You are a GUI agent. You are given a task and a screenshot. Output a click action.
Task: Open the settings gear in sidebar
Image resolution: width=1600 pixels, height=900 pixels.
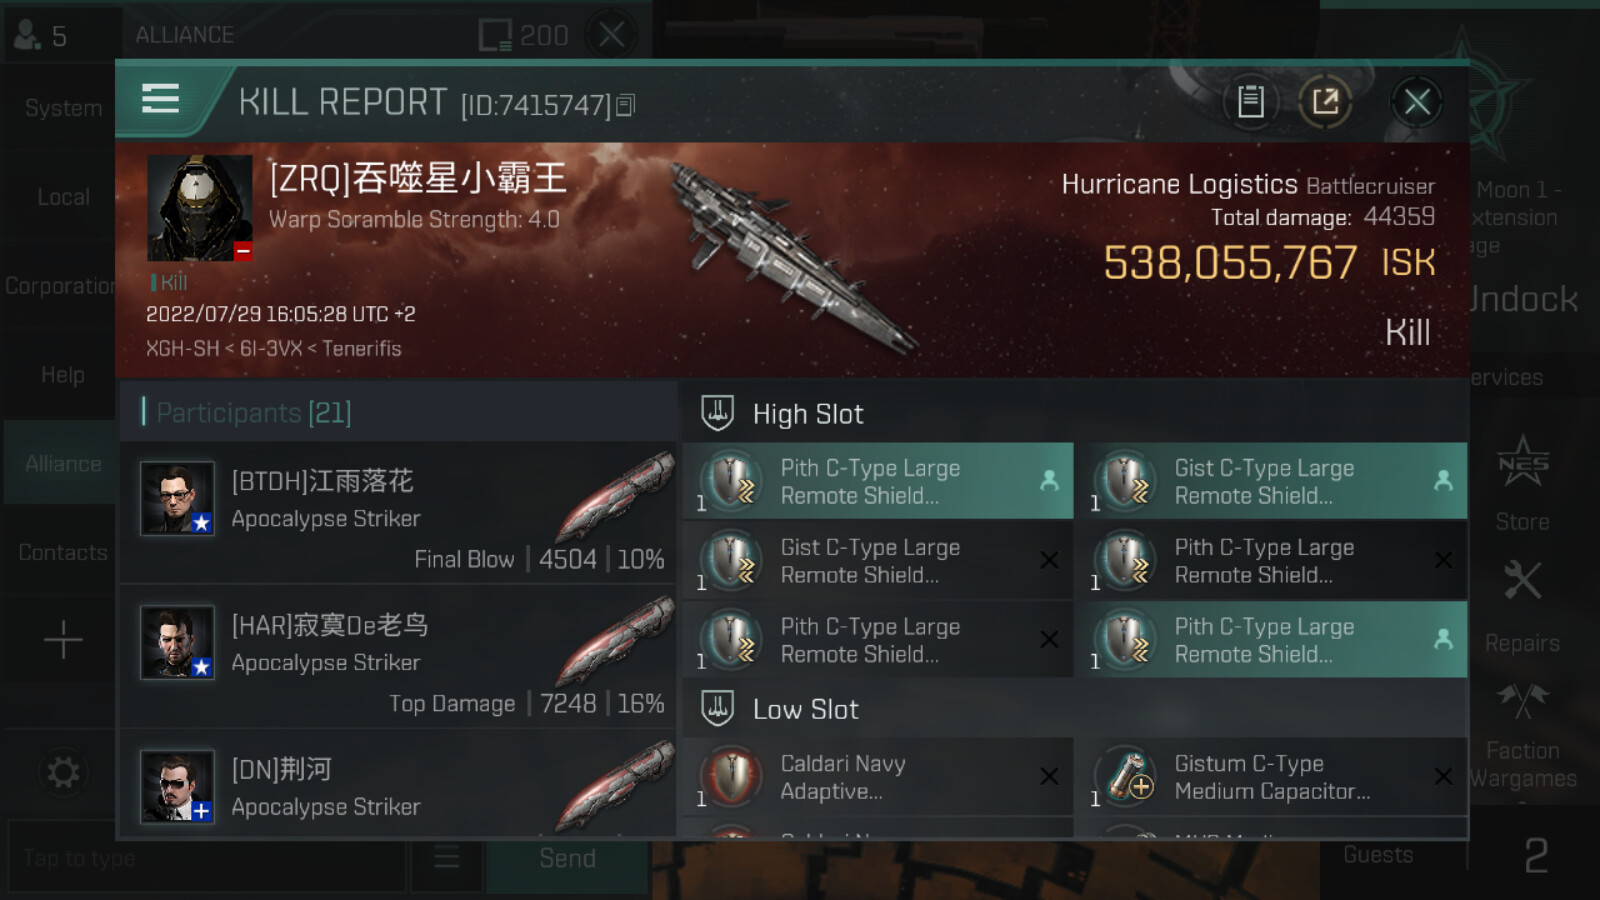(63, 772)
